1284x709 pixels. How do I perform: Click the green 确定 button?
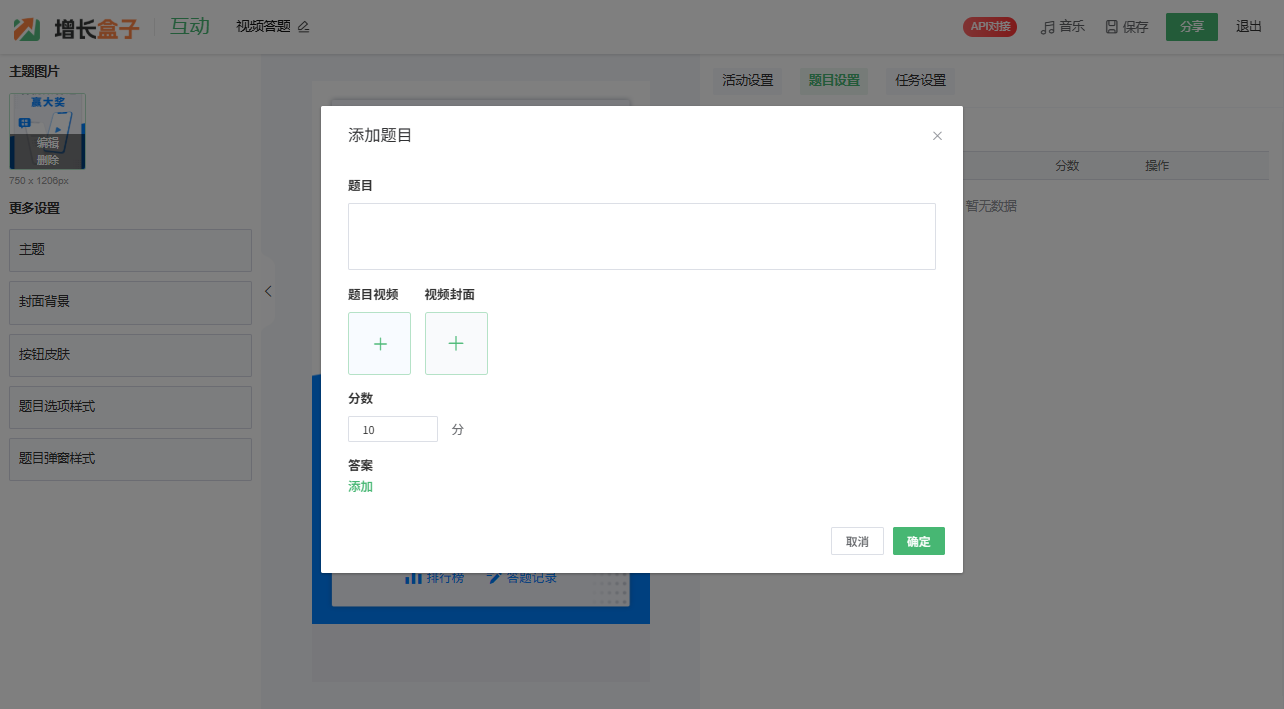click(918, 541)
